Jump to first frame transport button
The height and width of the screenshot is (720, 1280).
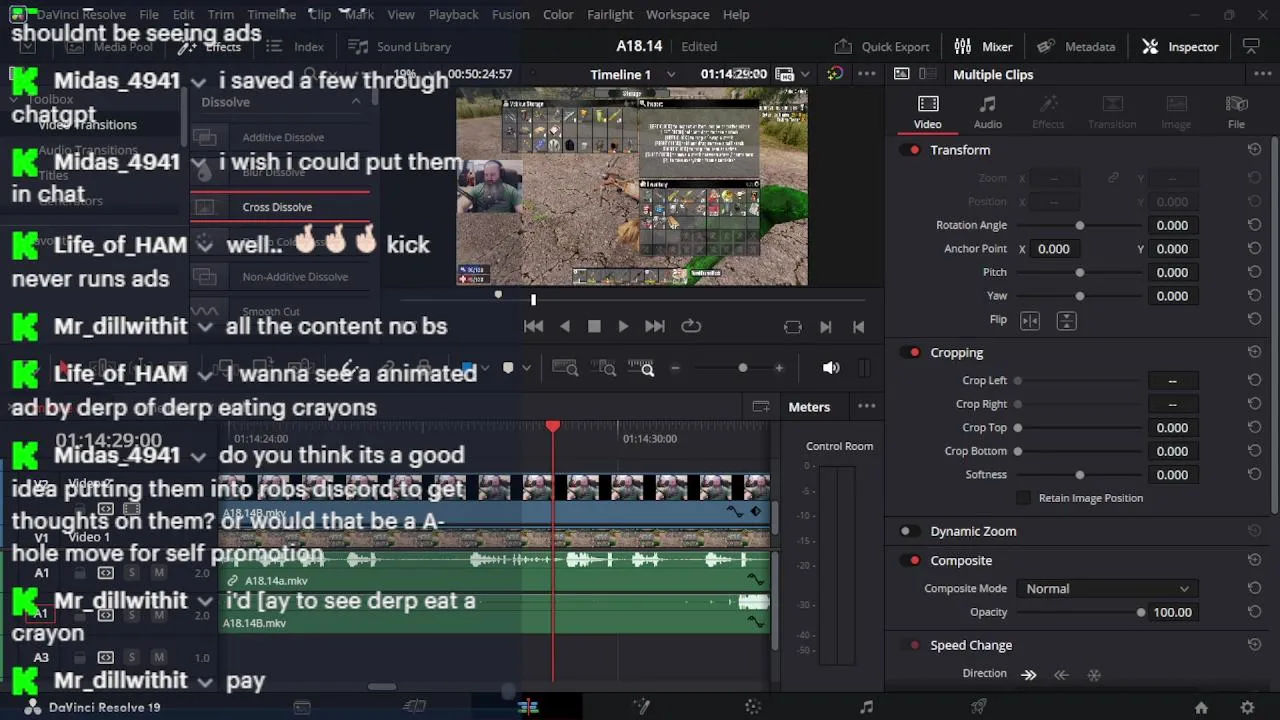(x=533, y=326)
